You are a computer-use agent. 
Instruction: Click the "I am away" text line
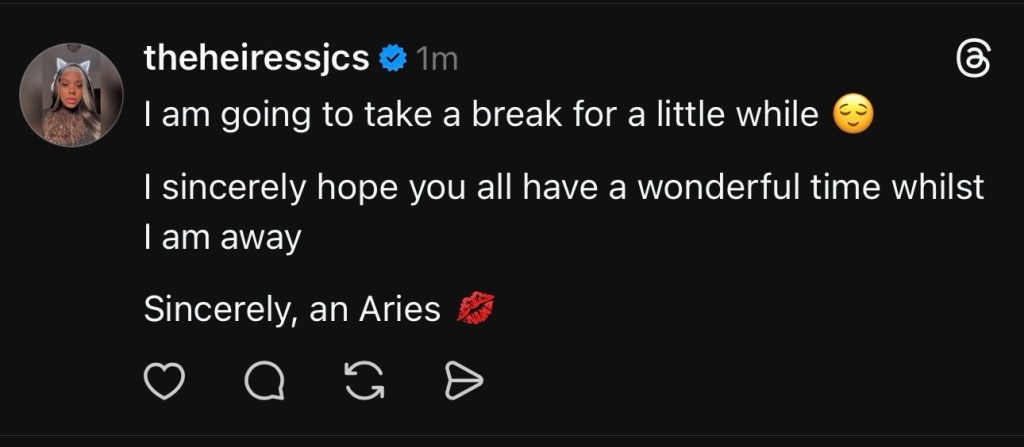[222, 238]
